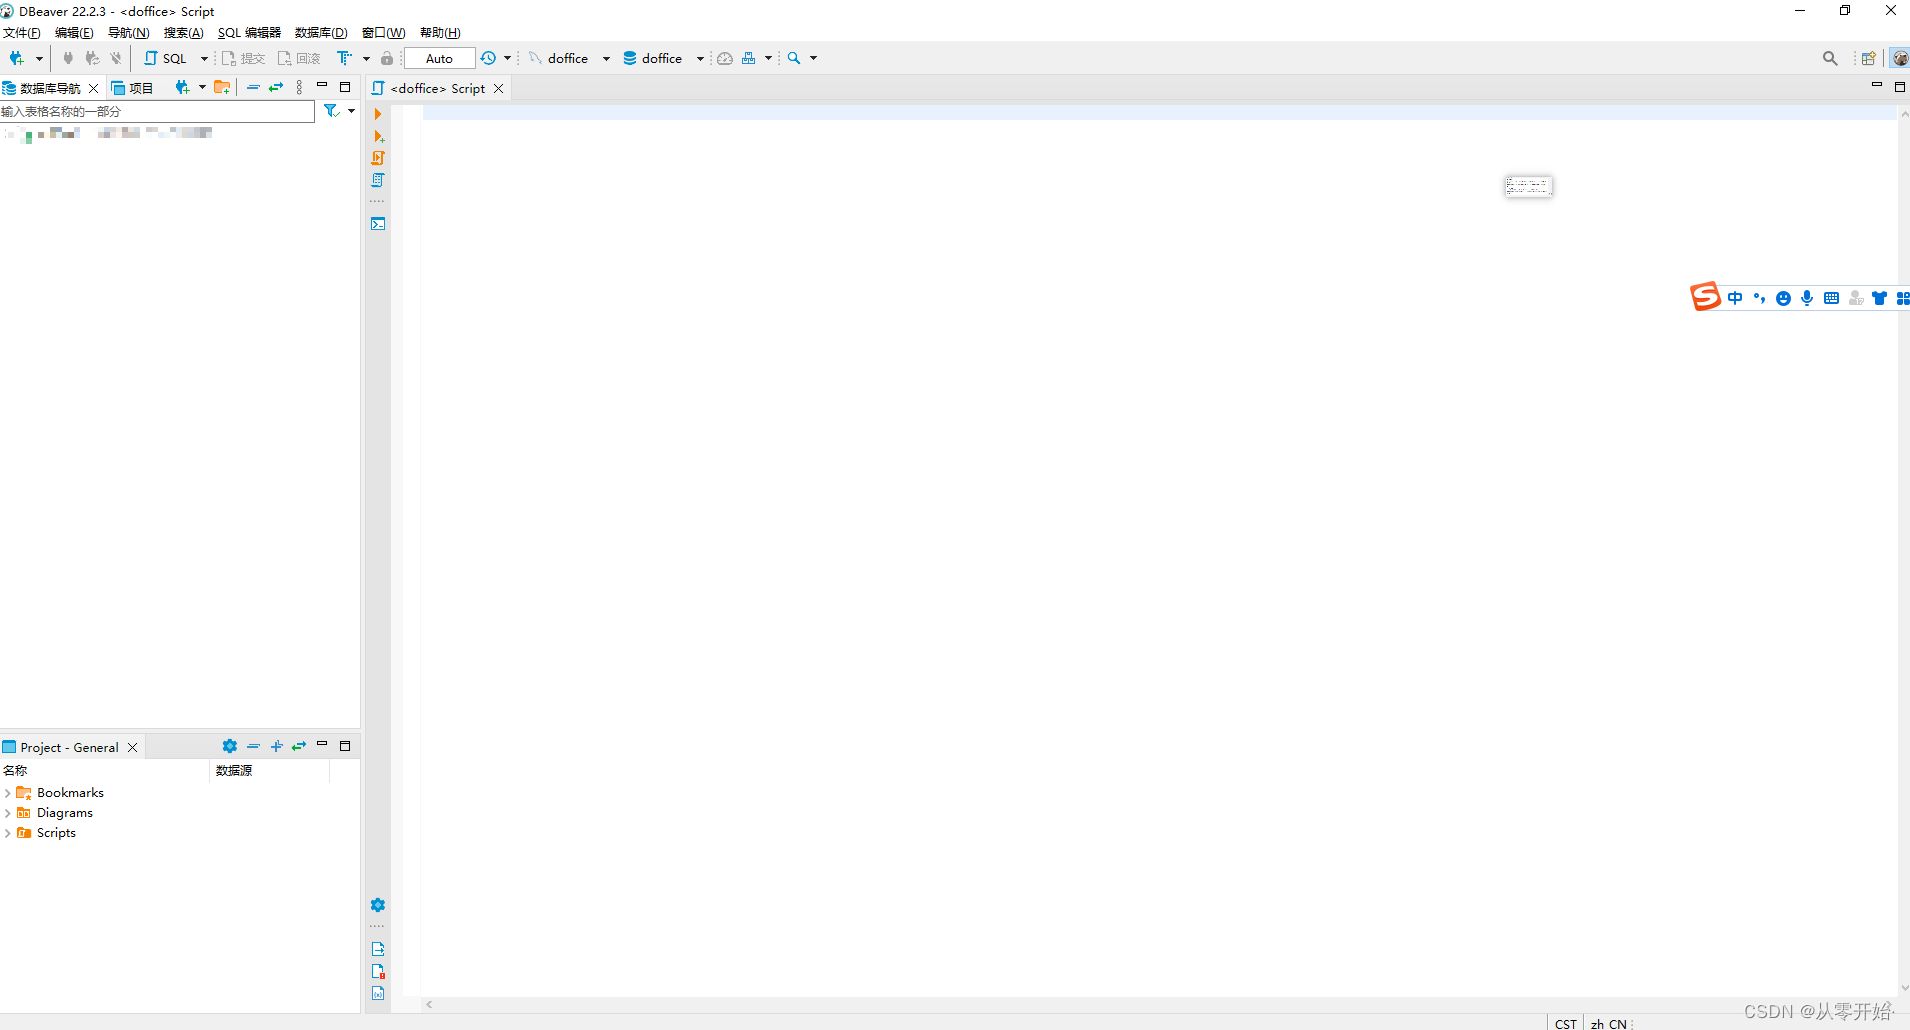Open Project panel settings gear

coord(230,746)
